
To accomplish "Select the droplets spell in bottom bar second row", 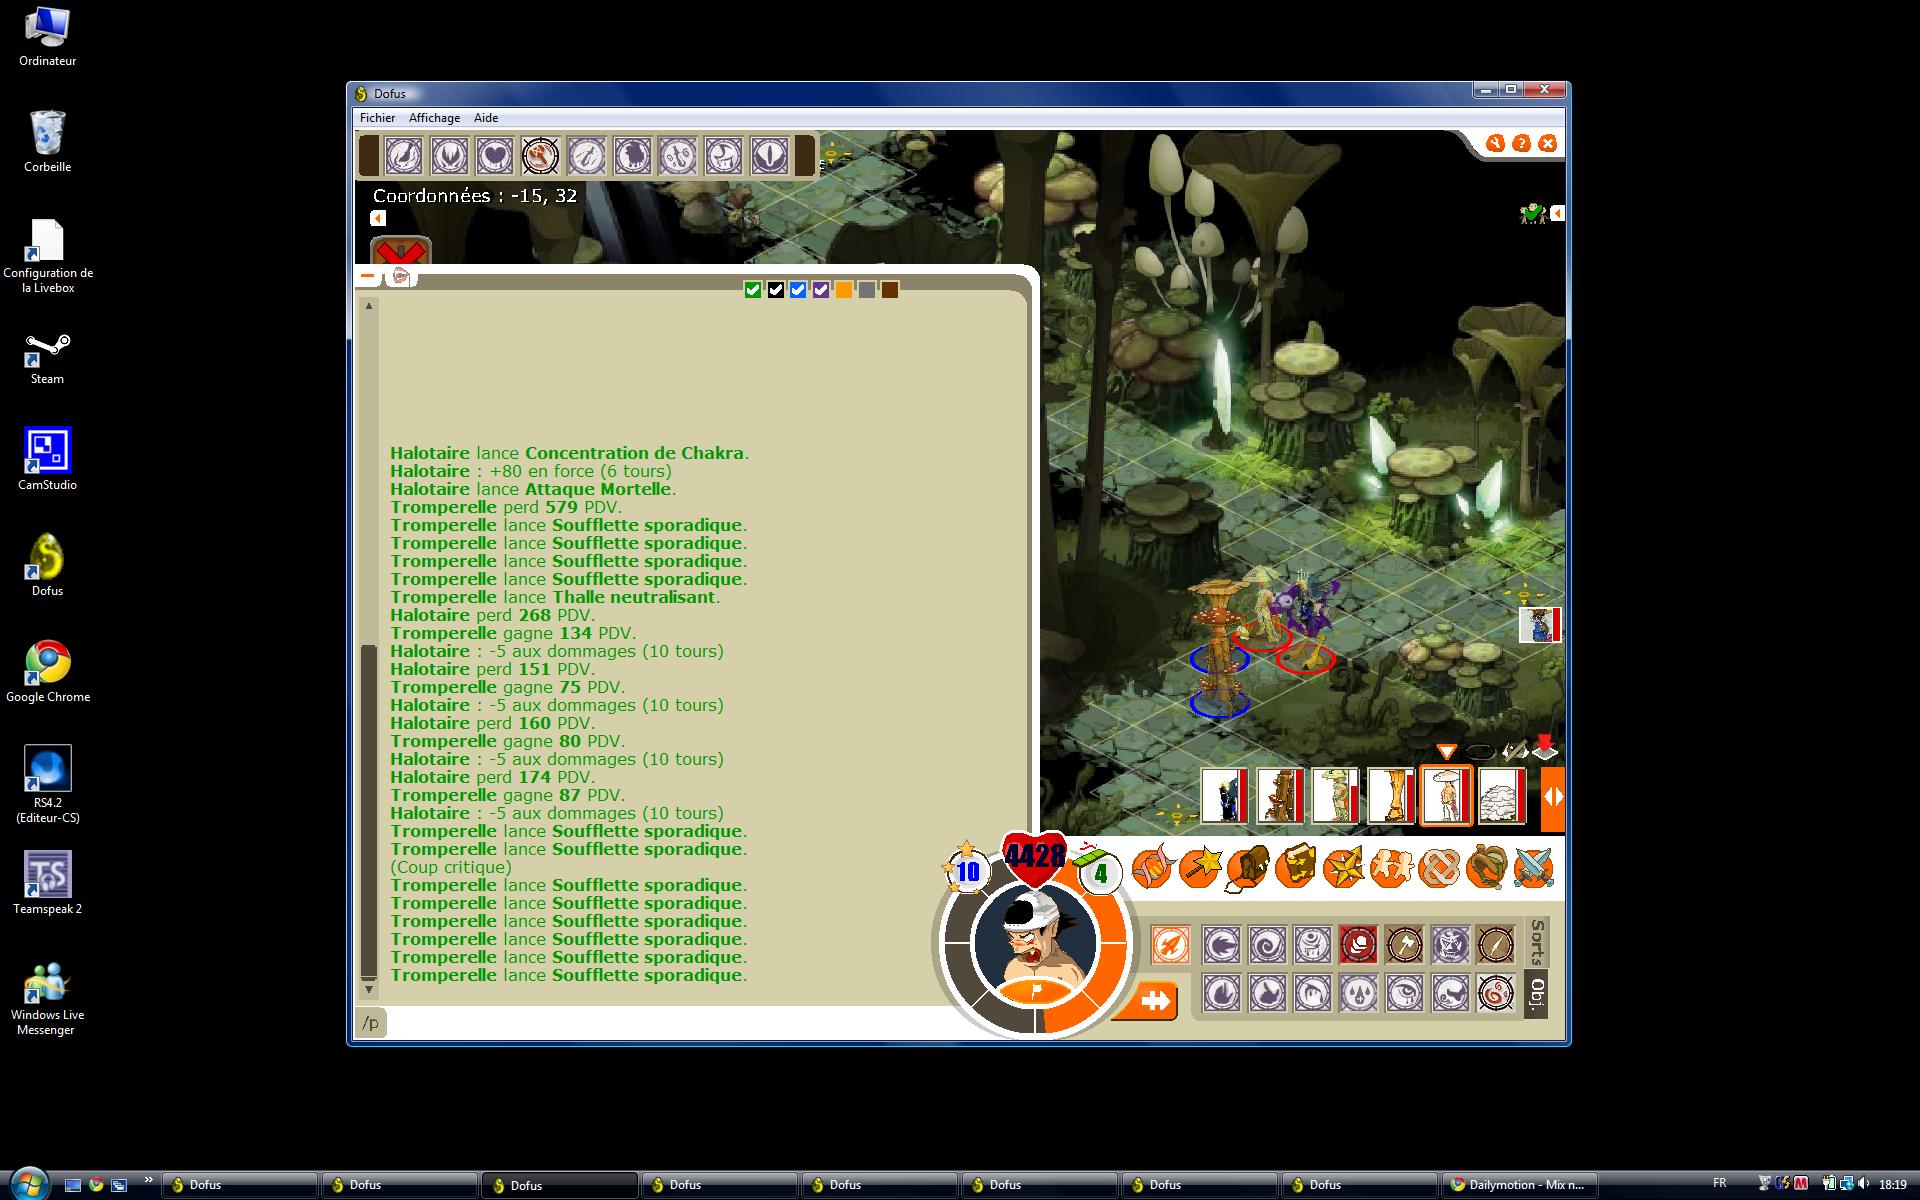I will 1359,993.
